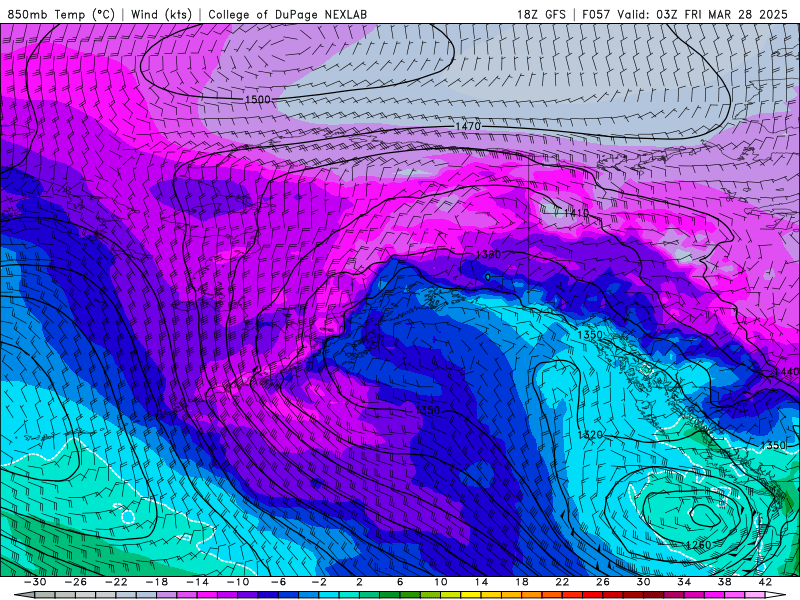Click the 1320 height contour label
Image resolution: width=800 pixels, height=600 pixels.
tap(590, 435)
